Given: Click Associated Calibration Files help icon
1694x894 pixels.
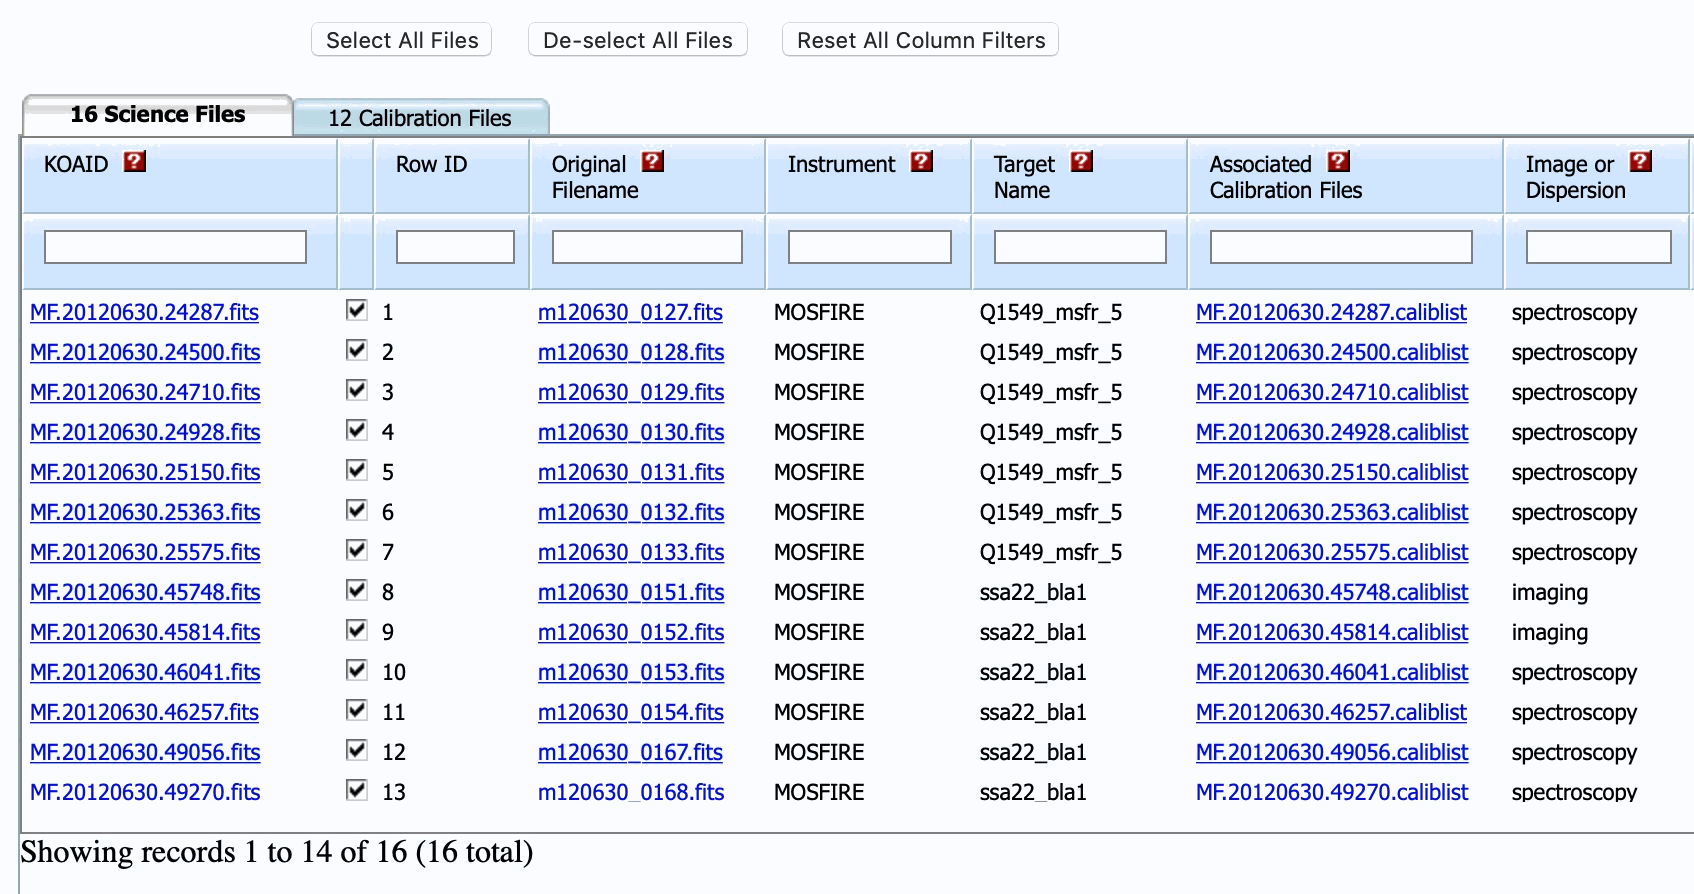Looking at the screenshot, I should coord(1339,162).
